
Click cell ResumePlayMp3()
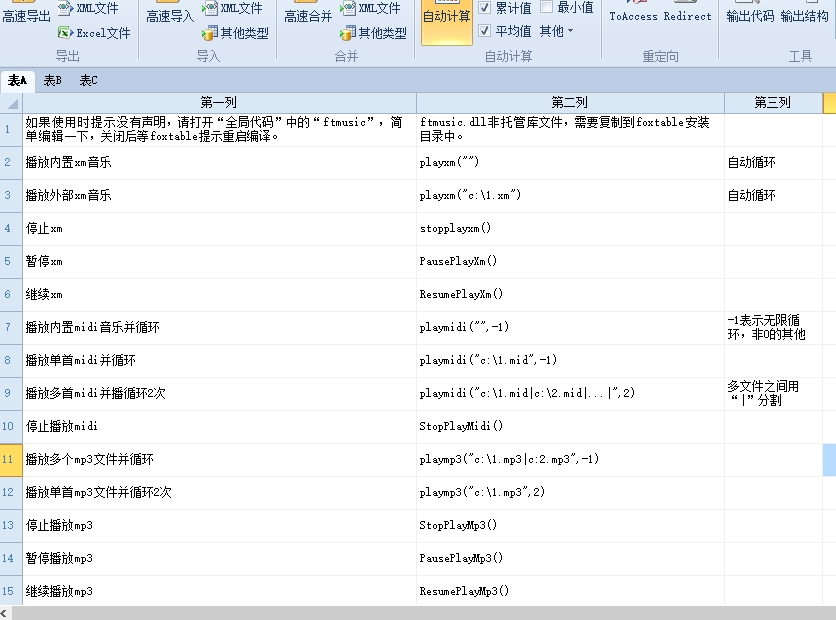(x=570, y=591)
